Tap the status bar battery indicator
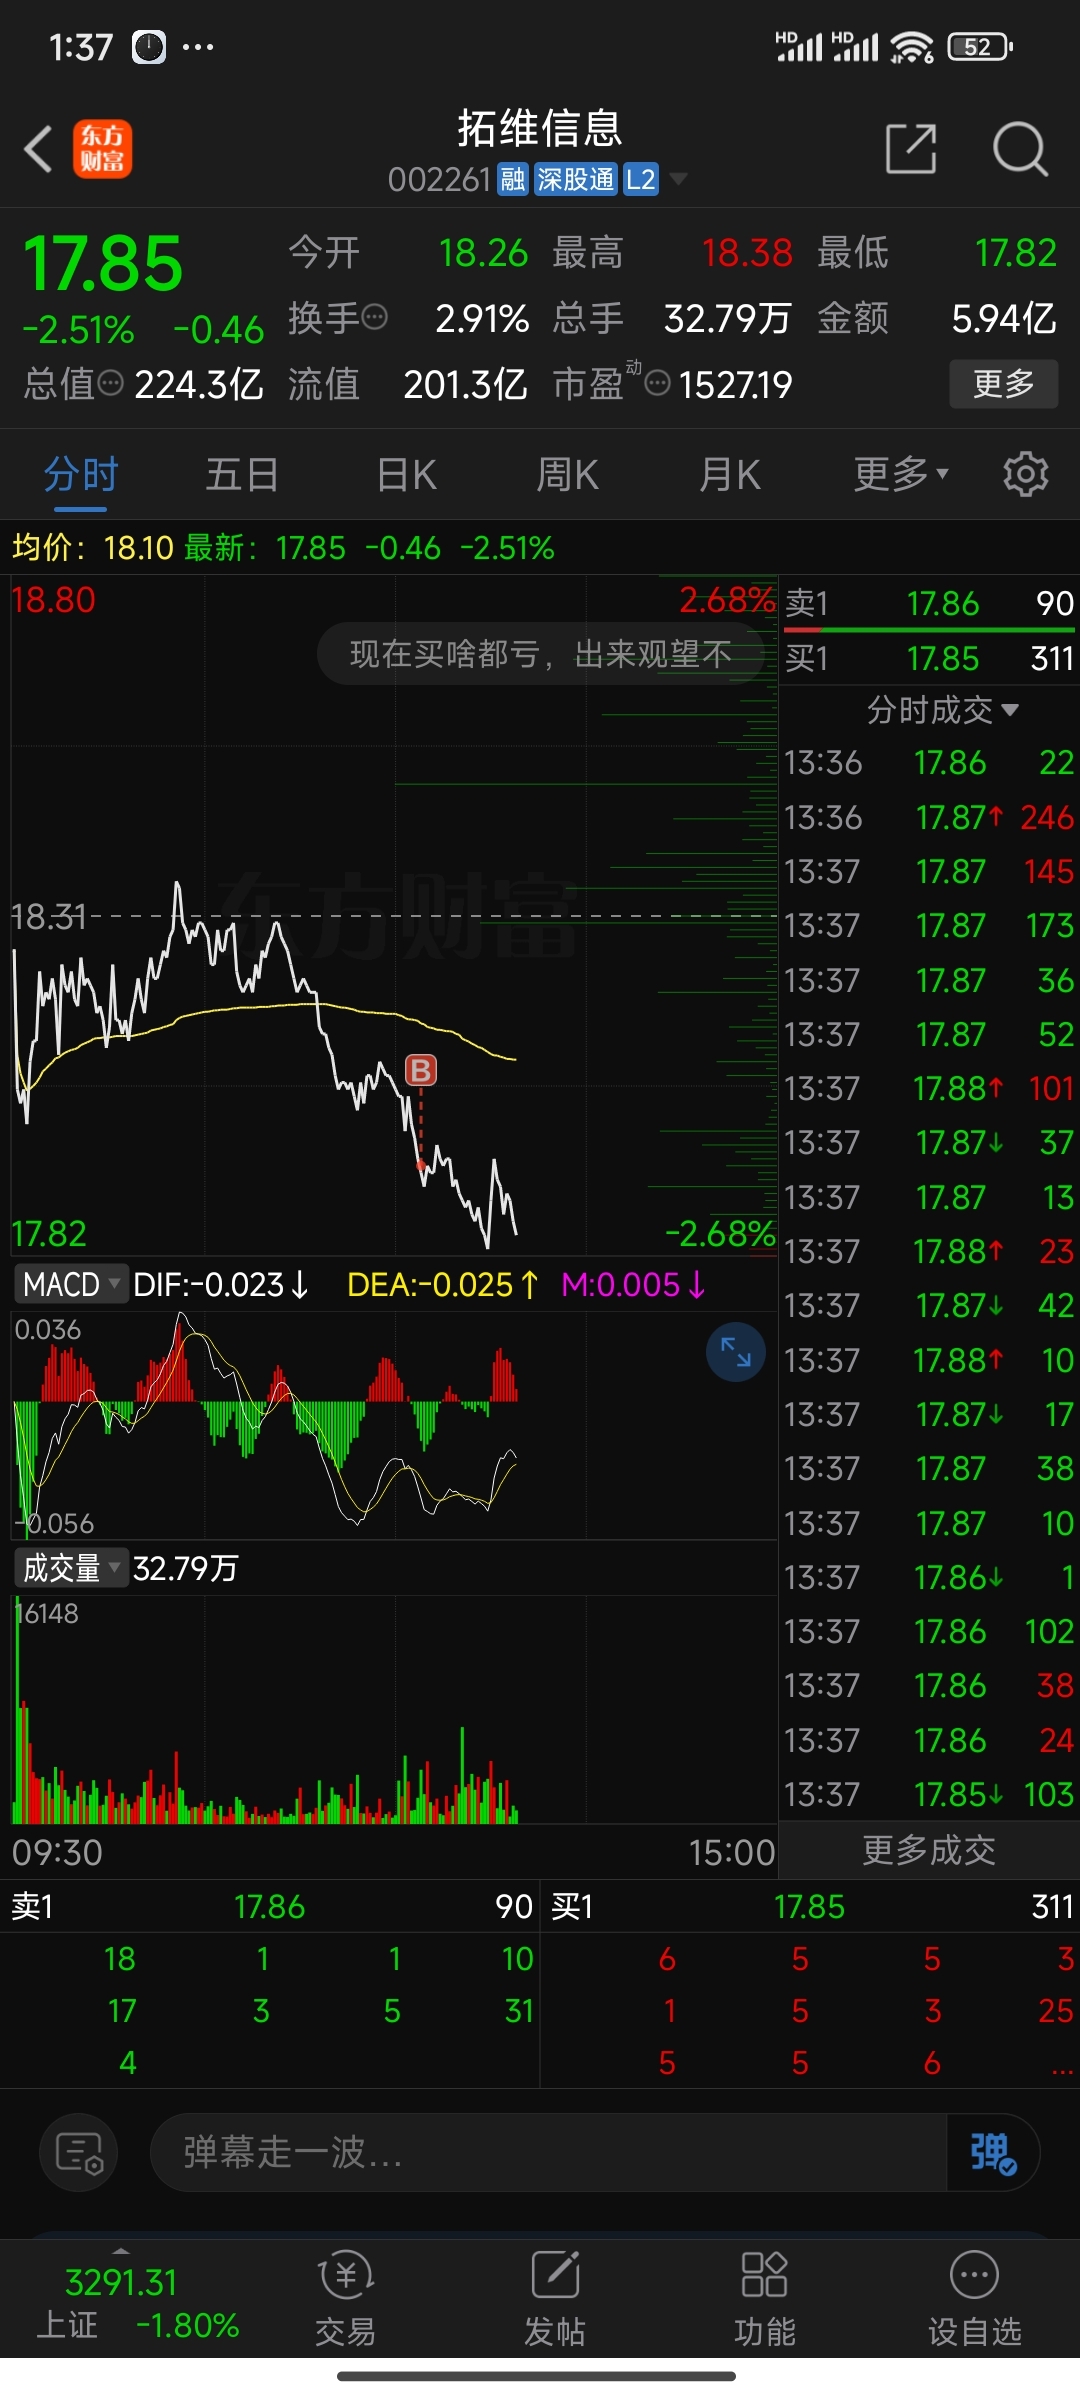The width and height of the screenshot is (1080, 2400). pos(981,47)
